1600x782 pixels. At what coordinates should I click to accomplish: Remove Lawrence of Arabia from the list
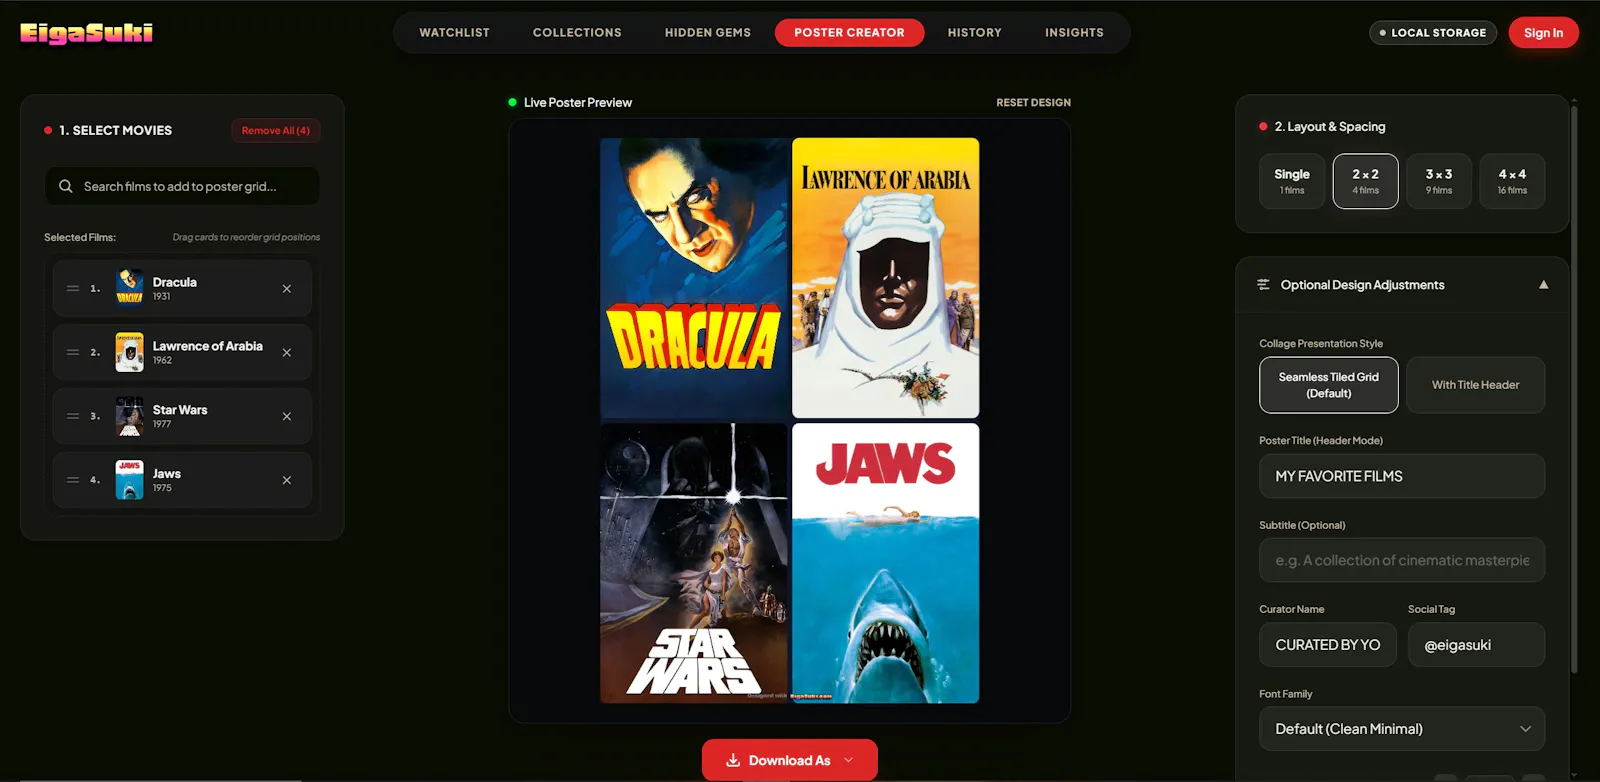pyautogui.click(x=287, y=353)
